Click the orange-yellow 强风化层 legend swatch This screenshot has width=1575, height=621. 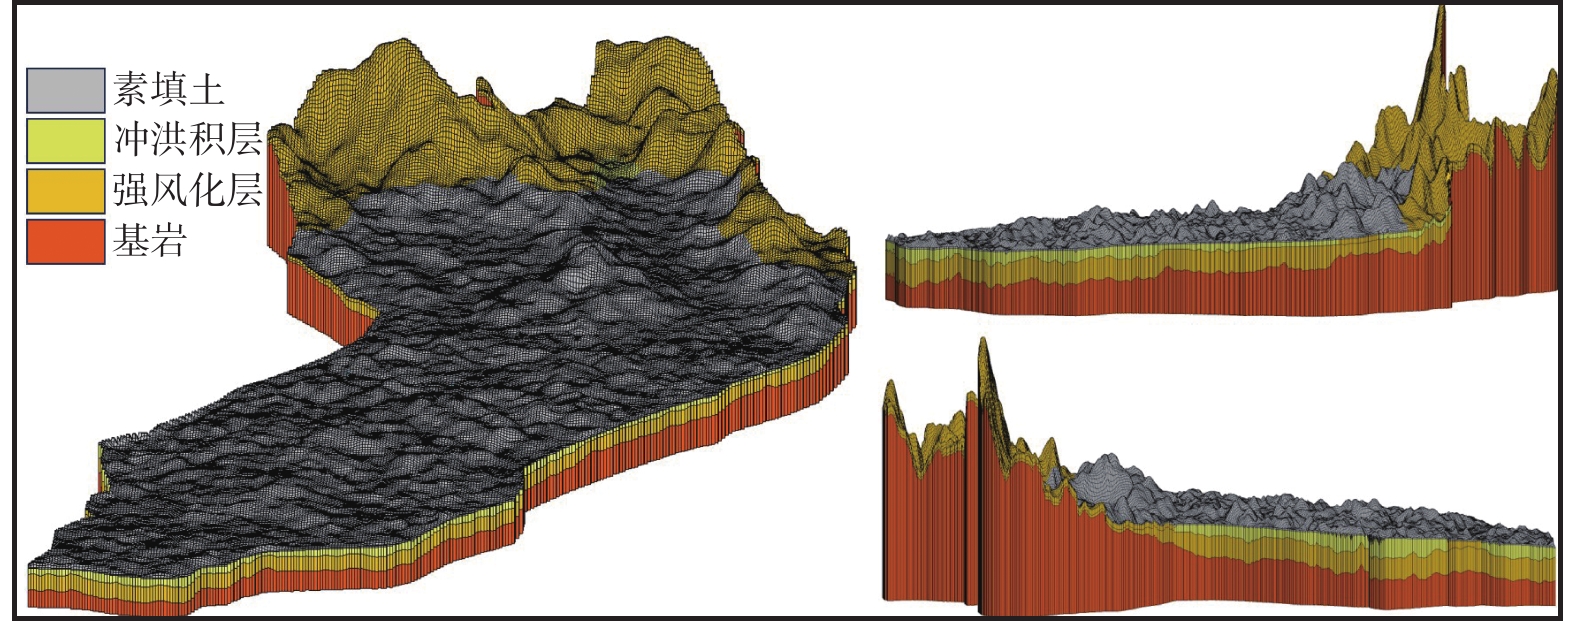point(66,190)
